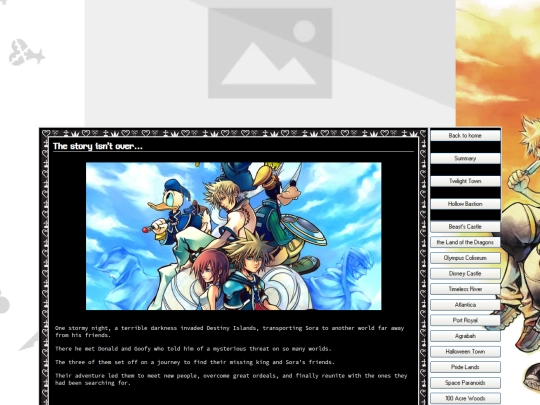This screenshot has height=405, width=540.
Task: Click the sentence 'There he met Donald and Goofy'
Action: tap(193, 349)
